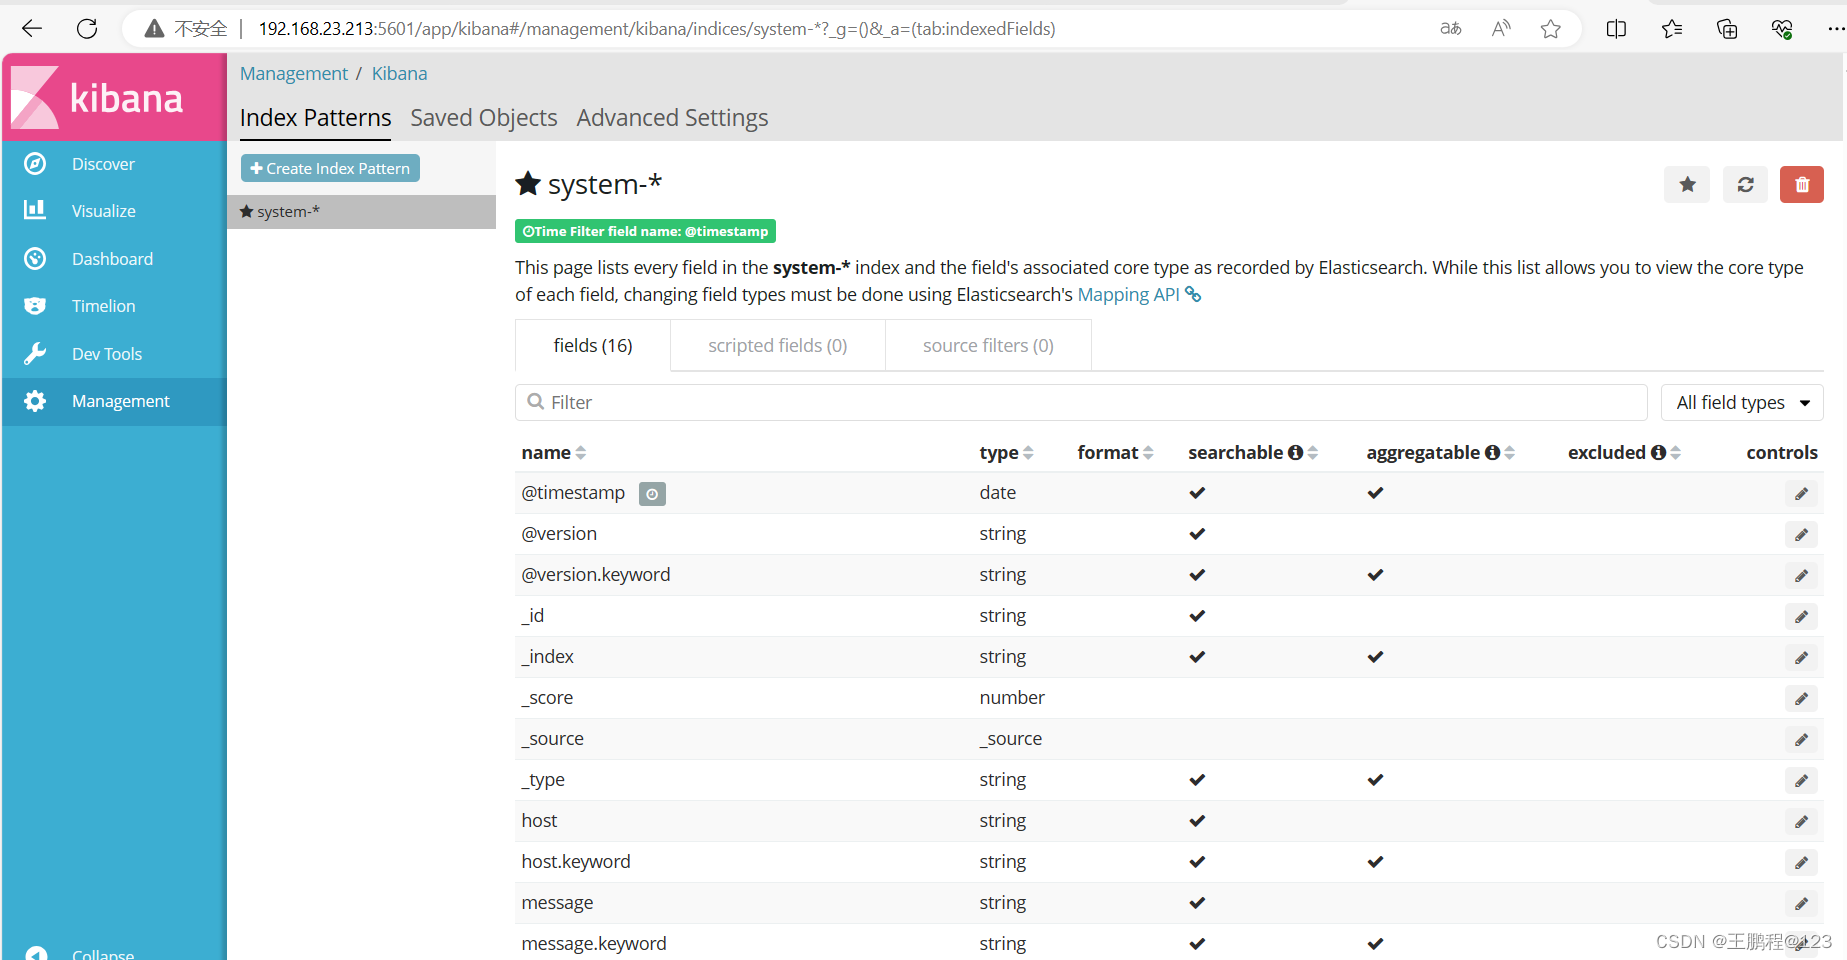Open the Visualize bar chart icon
This screenshot has width=1847, height=960.
click(35, 210)
